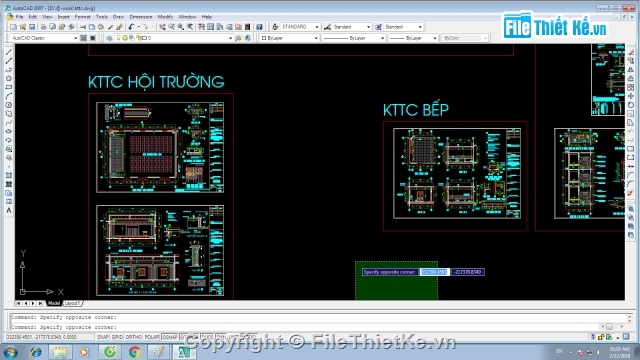Toggle OSNAP in status bar
Screen dimensions: 640x360
(x=170, y=337)
